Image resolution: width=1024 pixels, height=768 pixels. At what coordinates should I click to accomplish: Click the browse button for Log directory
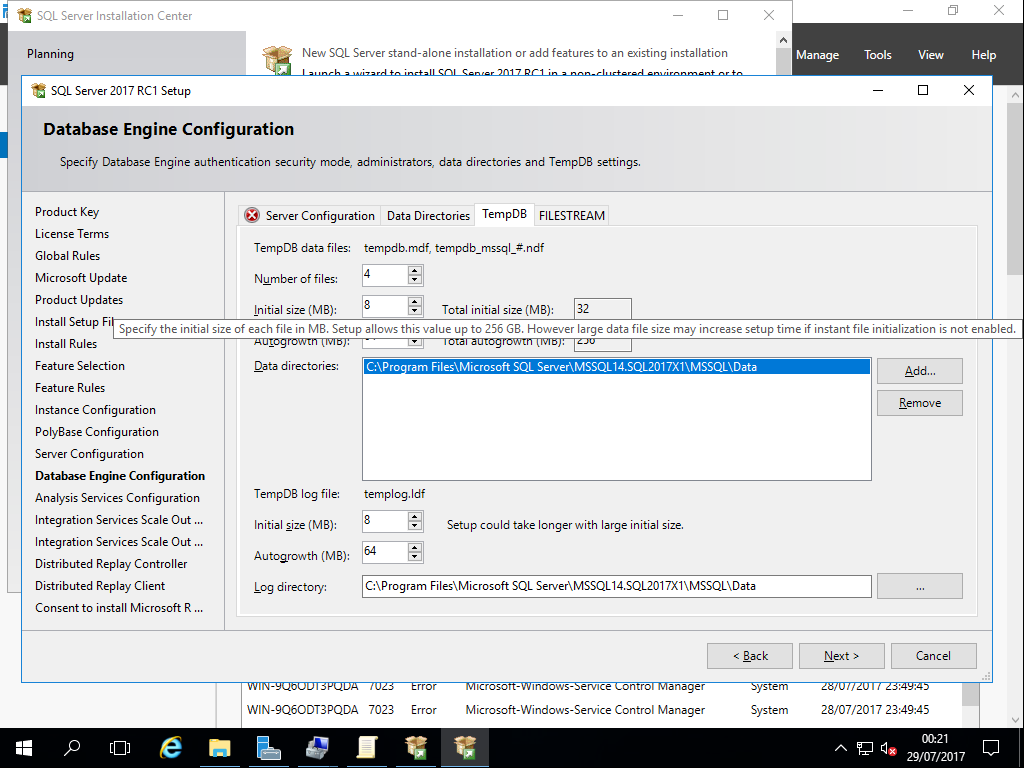tap(919, 586)
